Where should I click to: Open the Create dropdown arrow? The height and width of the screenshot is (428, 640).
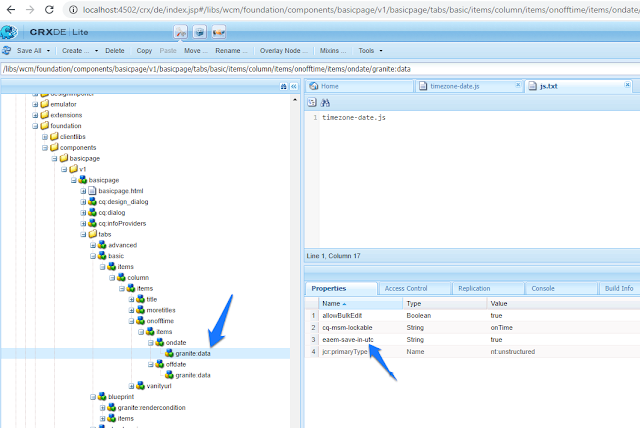click(96, 51)
